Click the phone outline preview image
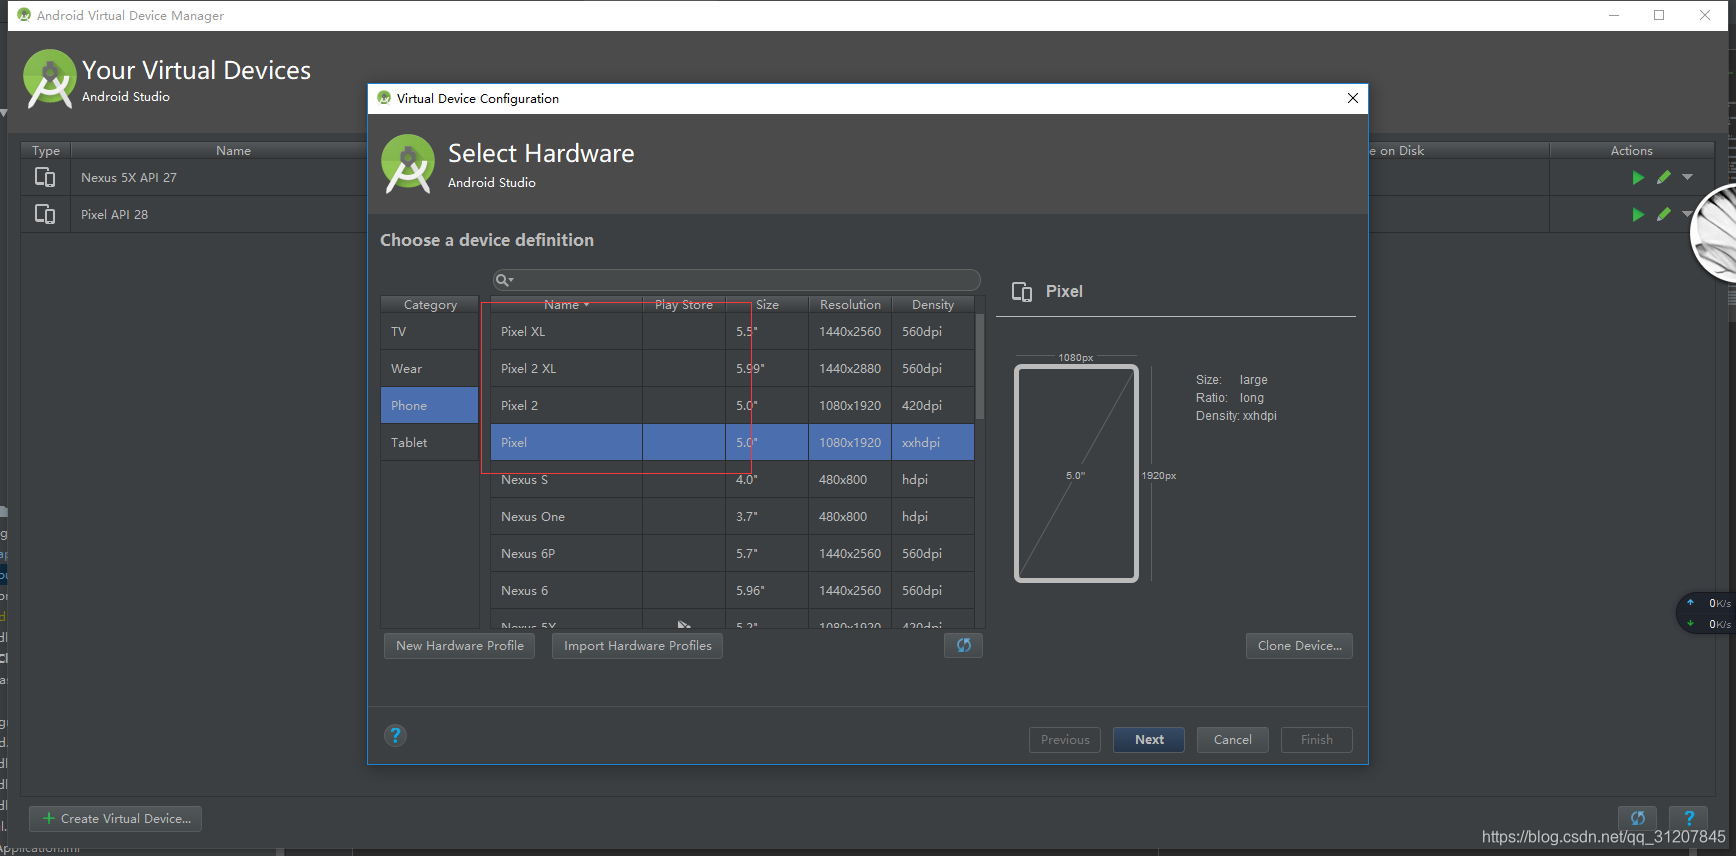The width and height of the screenshot is (1736, 856). pyautogui.click(x=1076, y=473)
